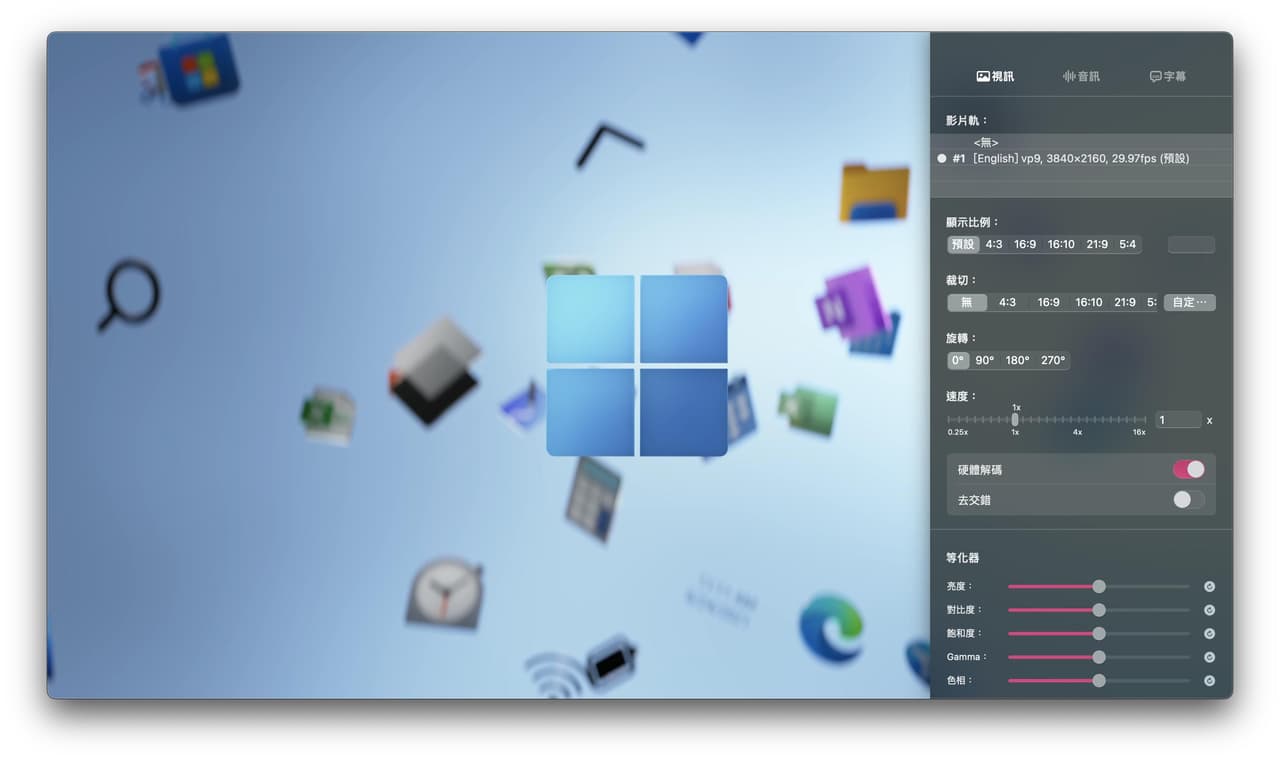The width and height of the screenshot is (1280, 761).
Task: Set 裁切 crop to 16:9
Action: [x=1048, y=302]
